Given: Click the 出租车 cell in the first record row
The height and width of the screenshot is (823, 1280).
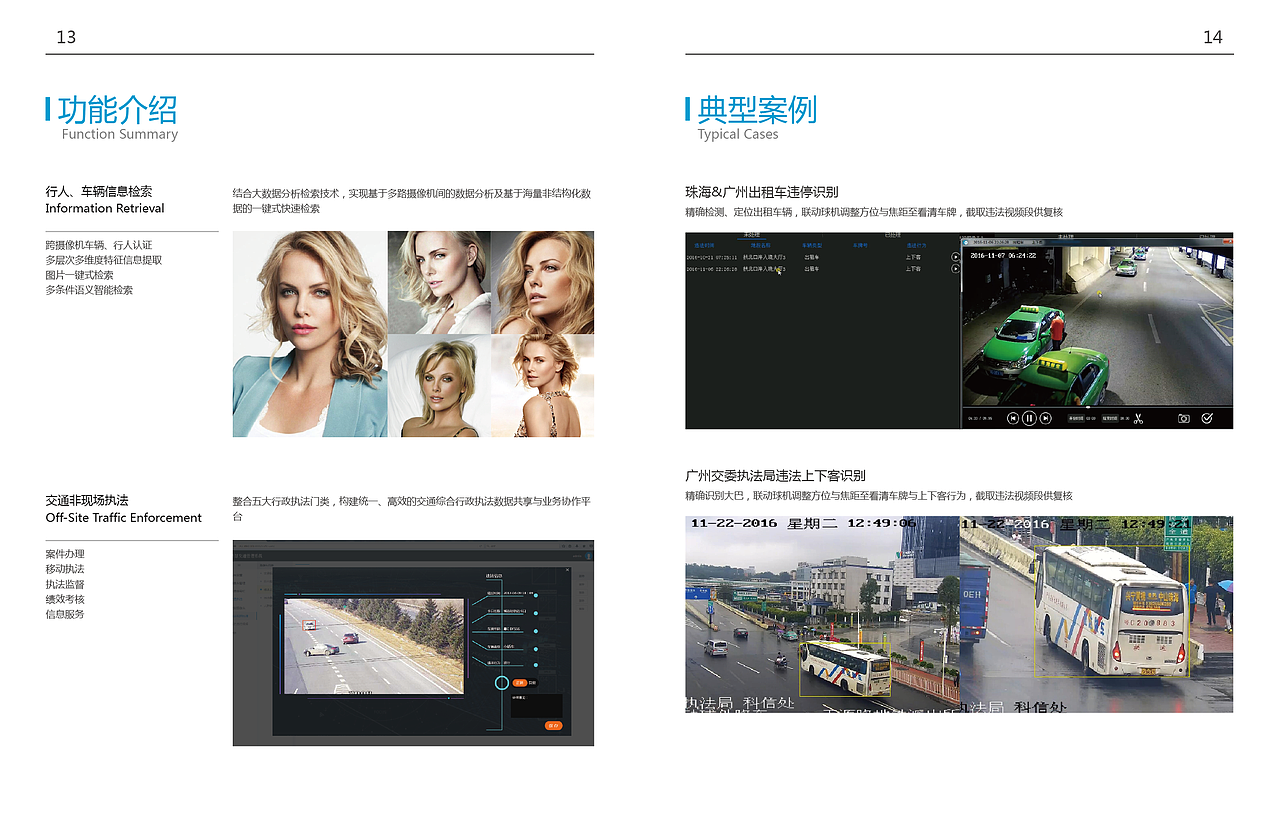Looking at the screenshot, I should (x=811, y=257).
